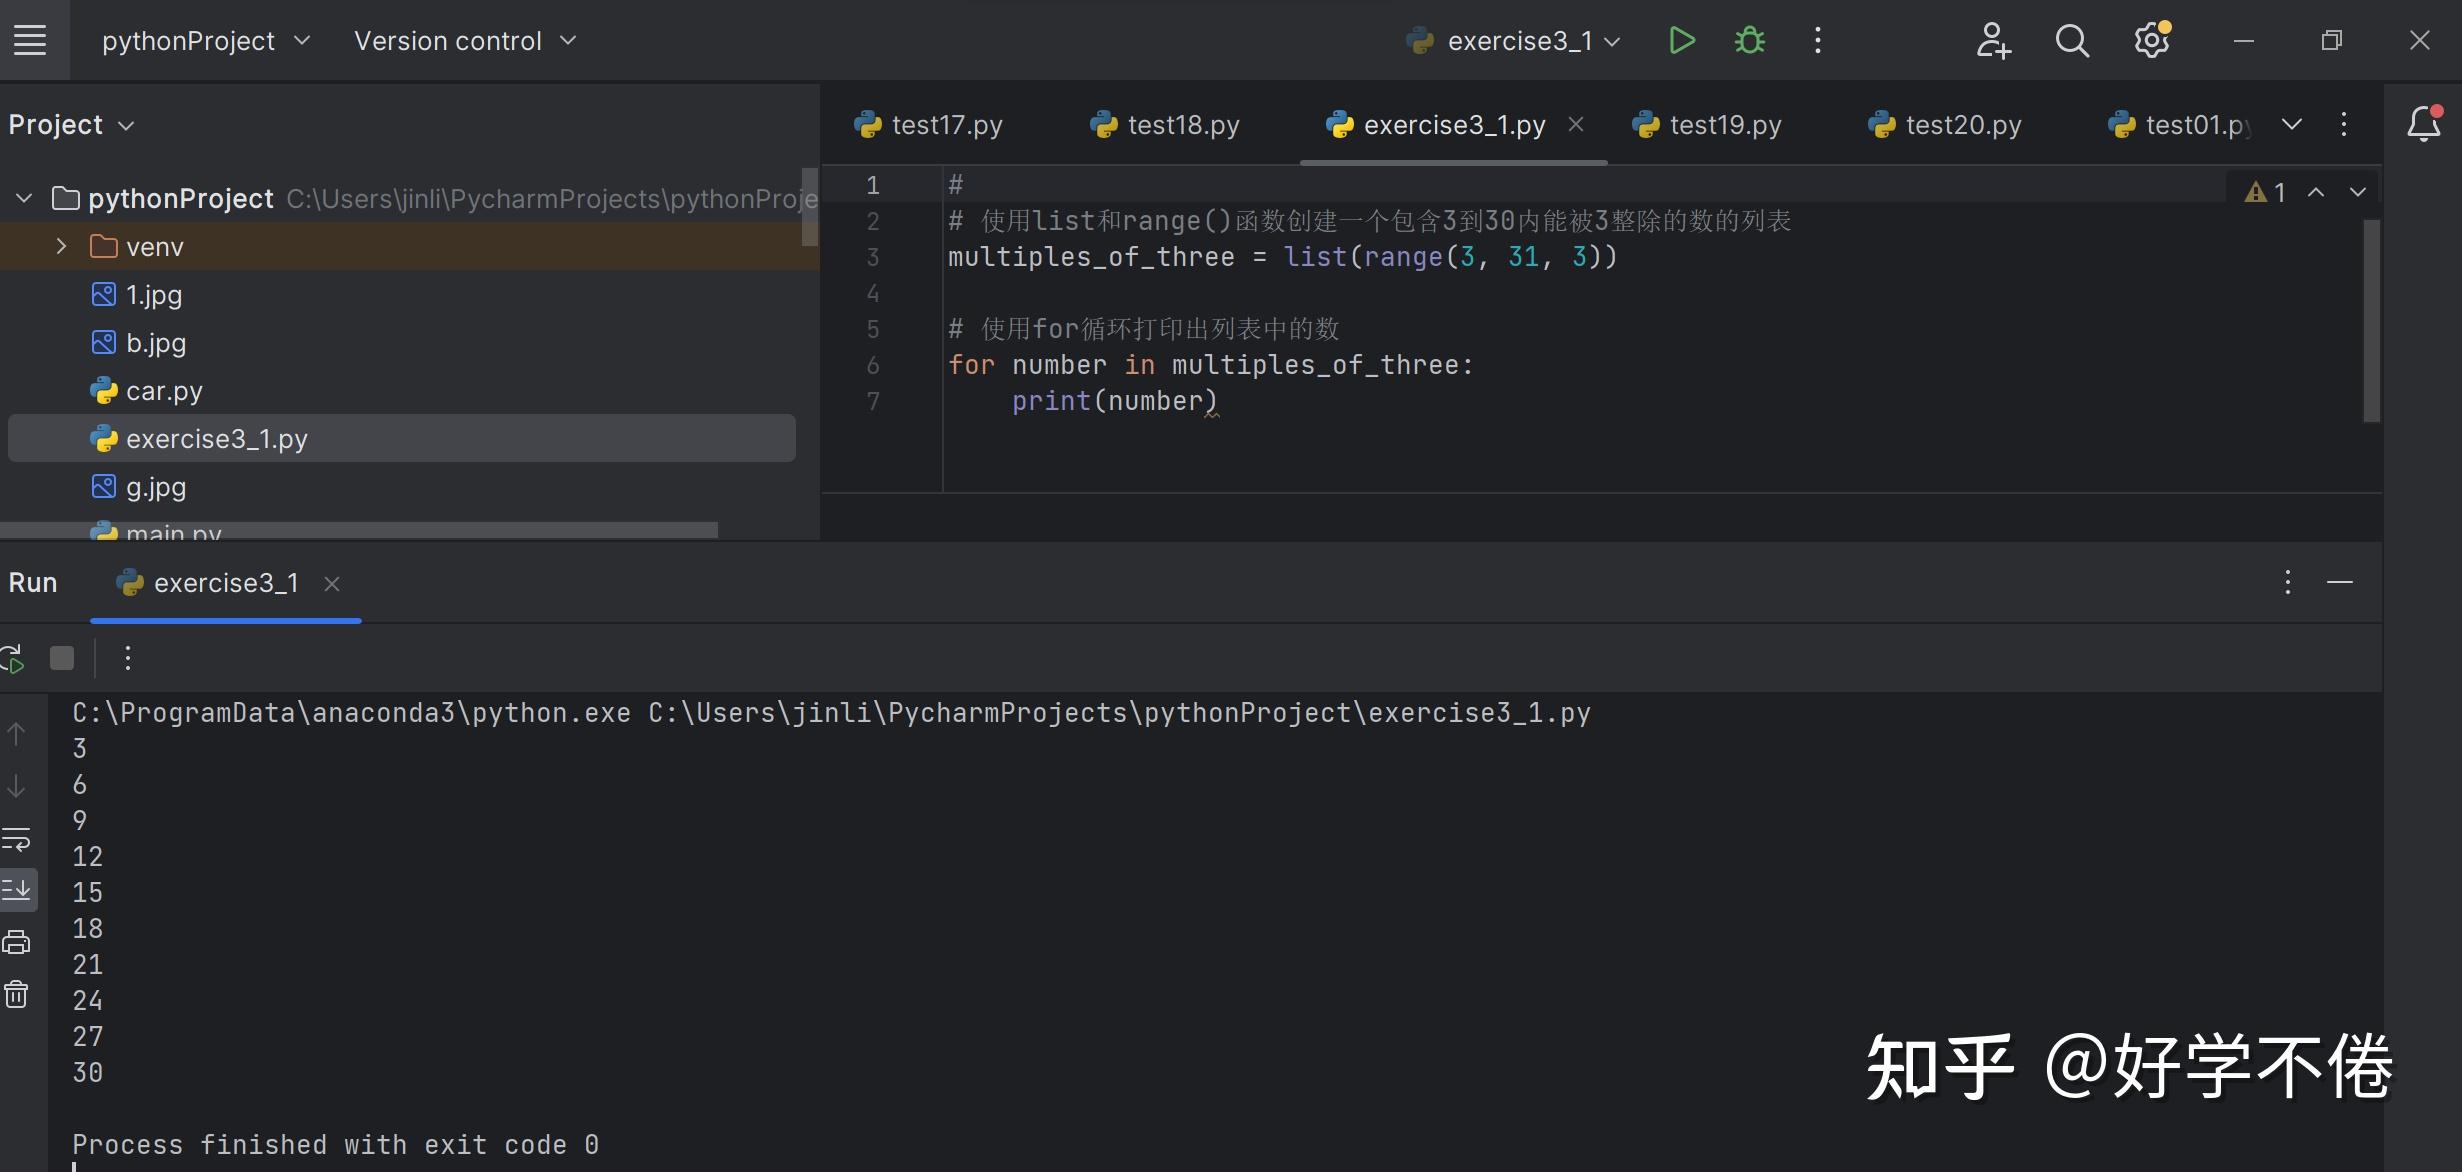2462x1172 pixels.
Task: Open IDE settings gear icon
Action: point(2151,41)
